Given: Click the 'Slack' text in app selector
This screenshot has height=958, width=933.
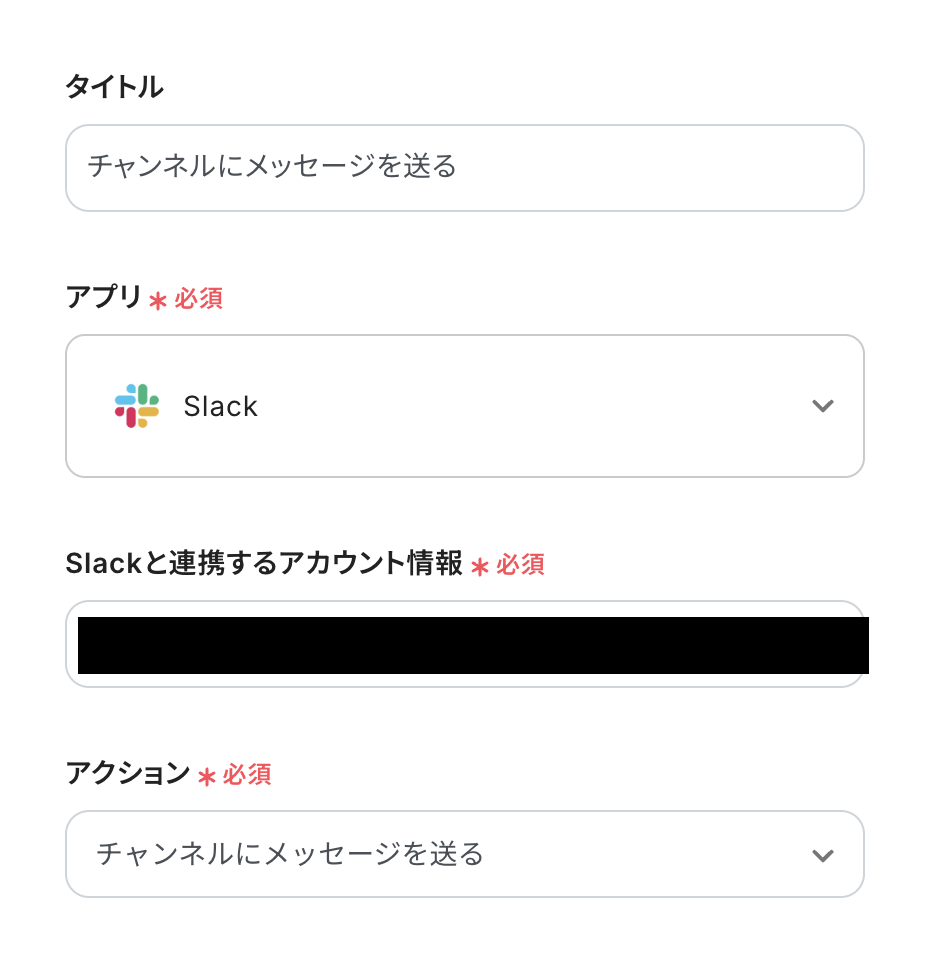Looking at the screenshot, I should [x=220, y=407].
